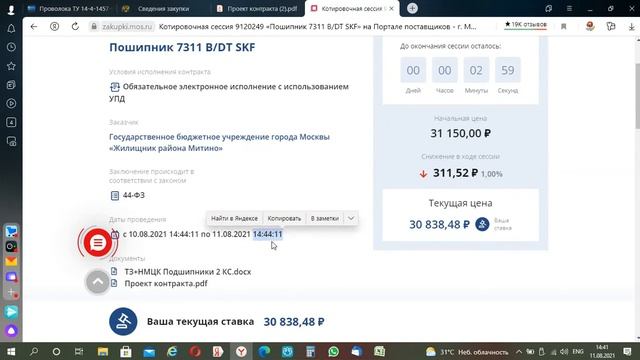
Task: Open the collections icon in the sidebar
Action: [11, 85]
